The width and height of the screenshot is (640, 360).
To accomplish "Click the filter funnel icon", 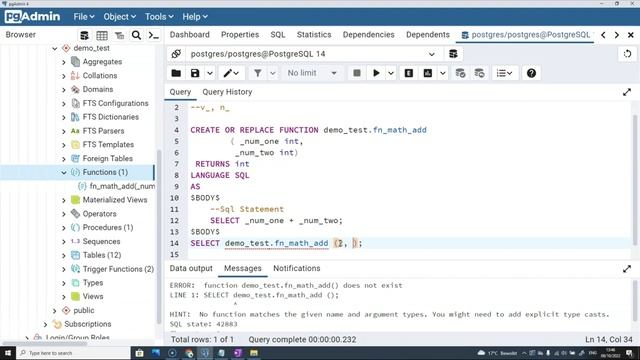I will point(258,73).
